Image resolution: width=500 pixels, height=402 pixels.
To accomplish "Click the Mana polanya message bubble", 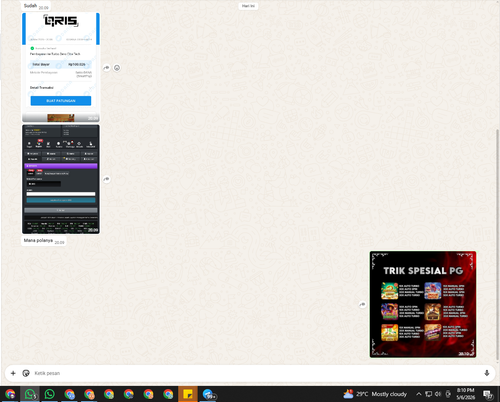I will tap(44, 241).
